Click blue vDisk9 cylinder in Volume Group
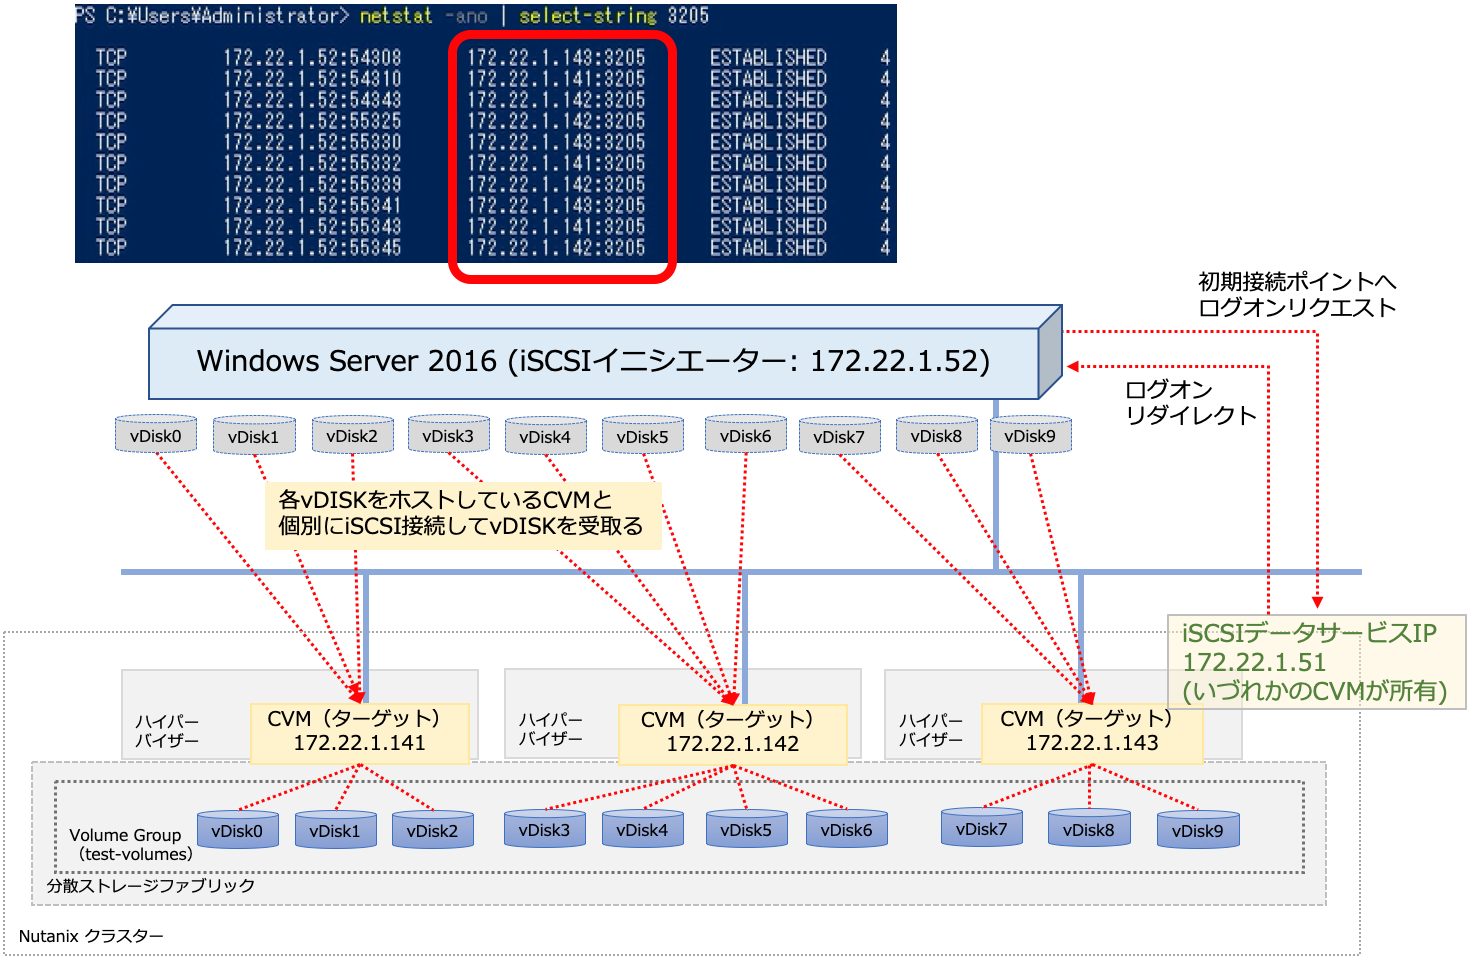This screenshot has height=960, width=1472. 1198,830
